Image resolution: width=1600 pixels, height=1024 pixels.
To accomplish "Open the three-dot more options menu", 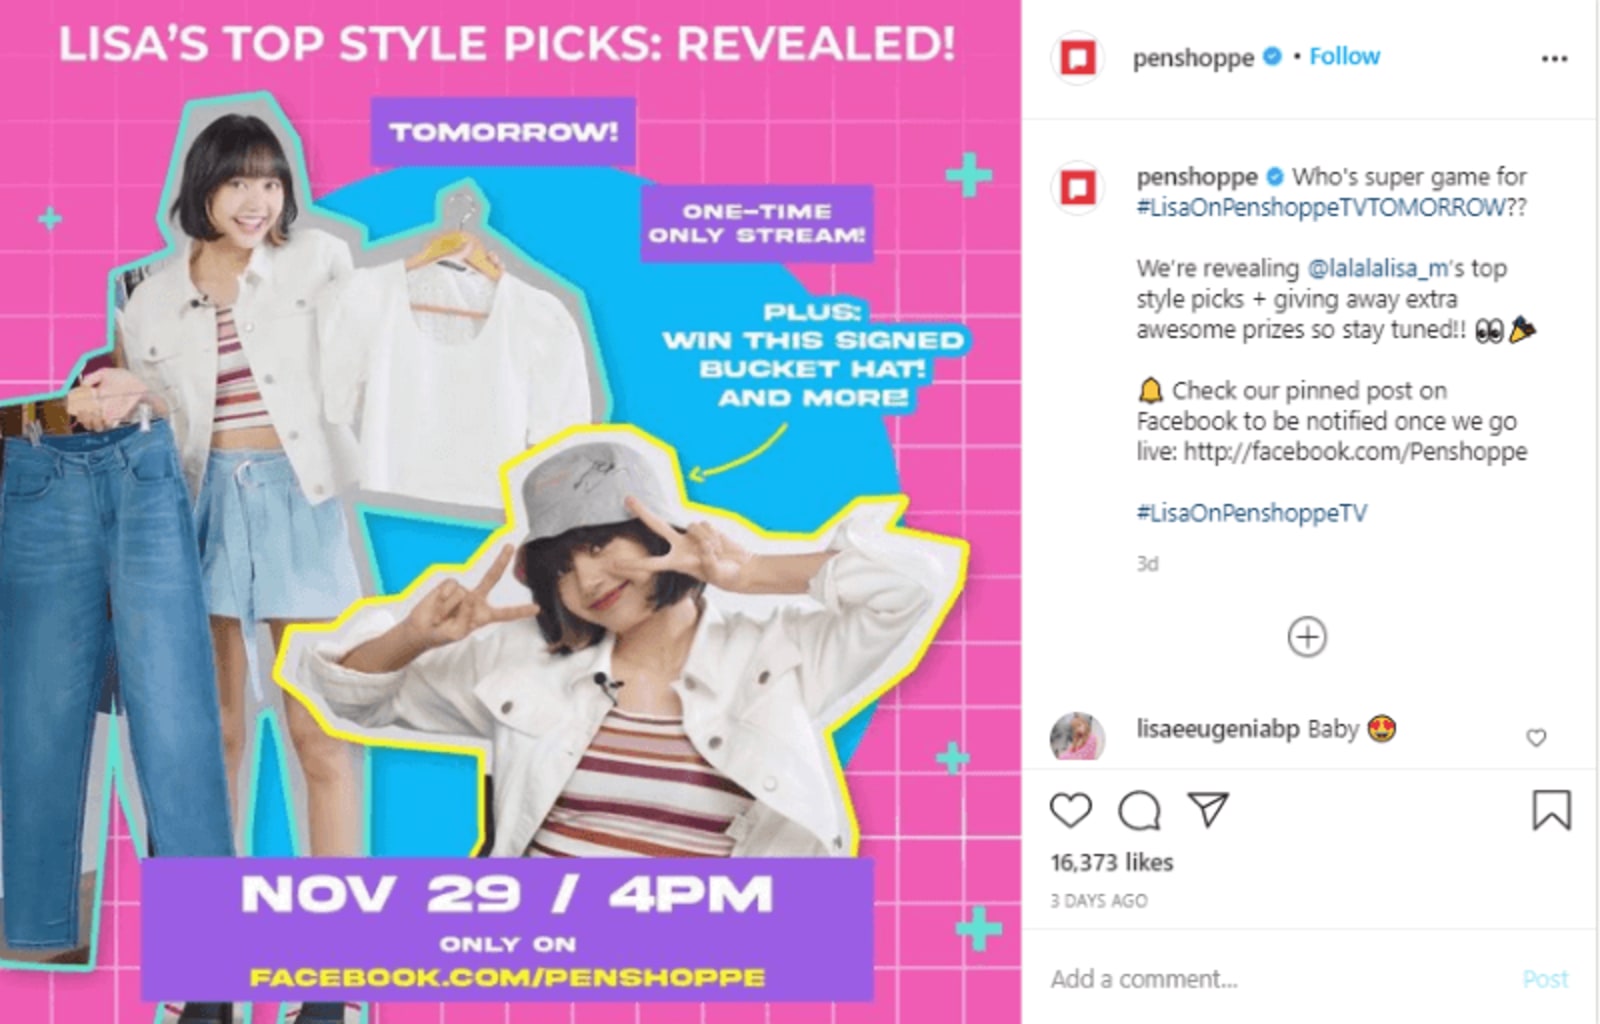I will (1554, 59).
